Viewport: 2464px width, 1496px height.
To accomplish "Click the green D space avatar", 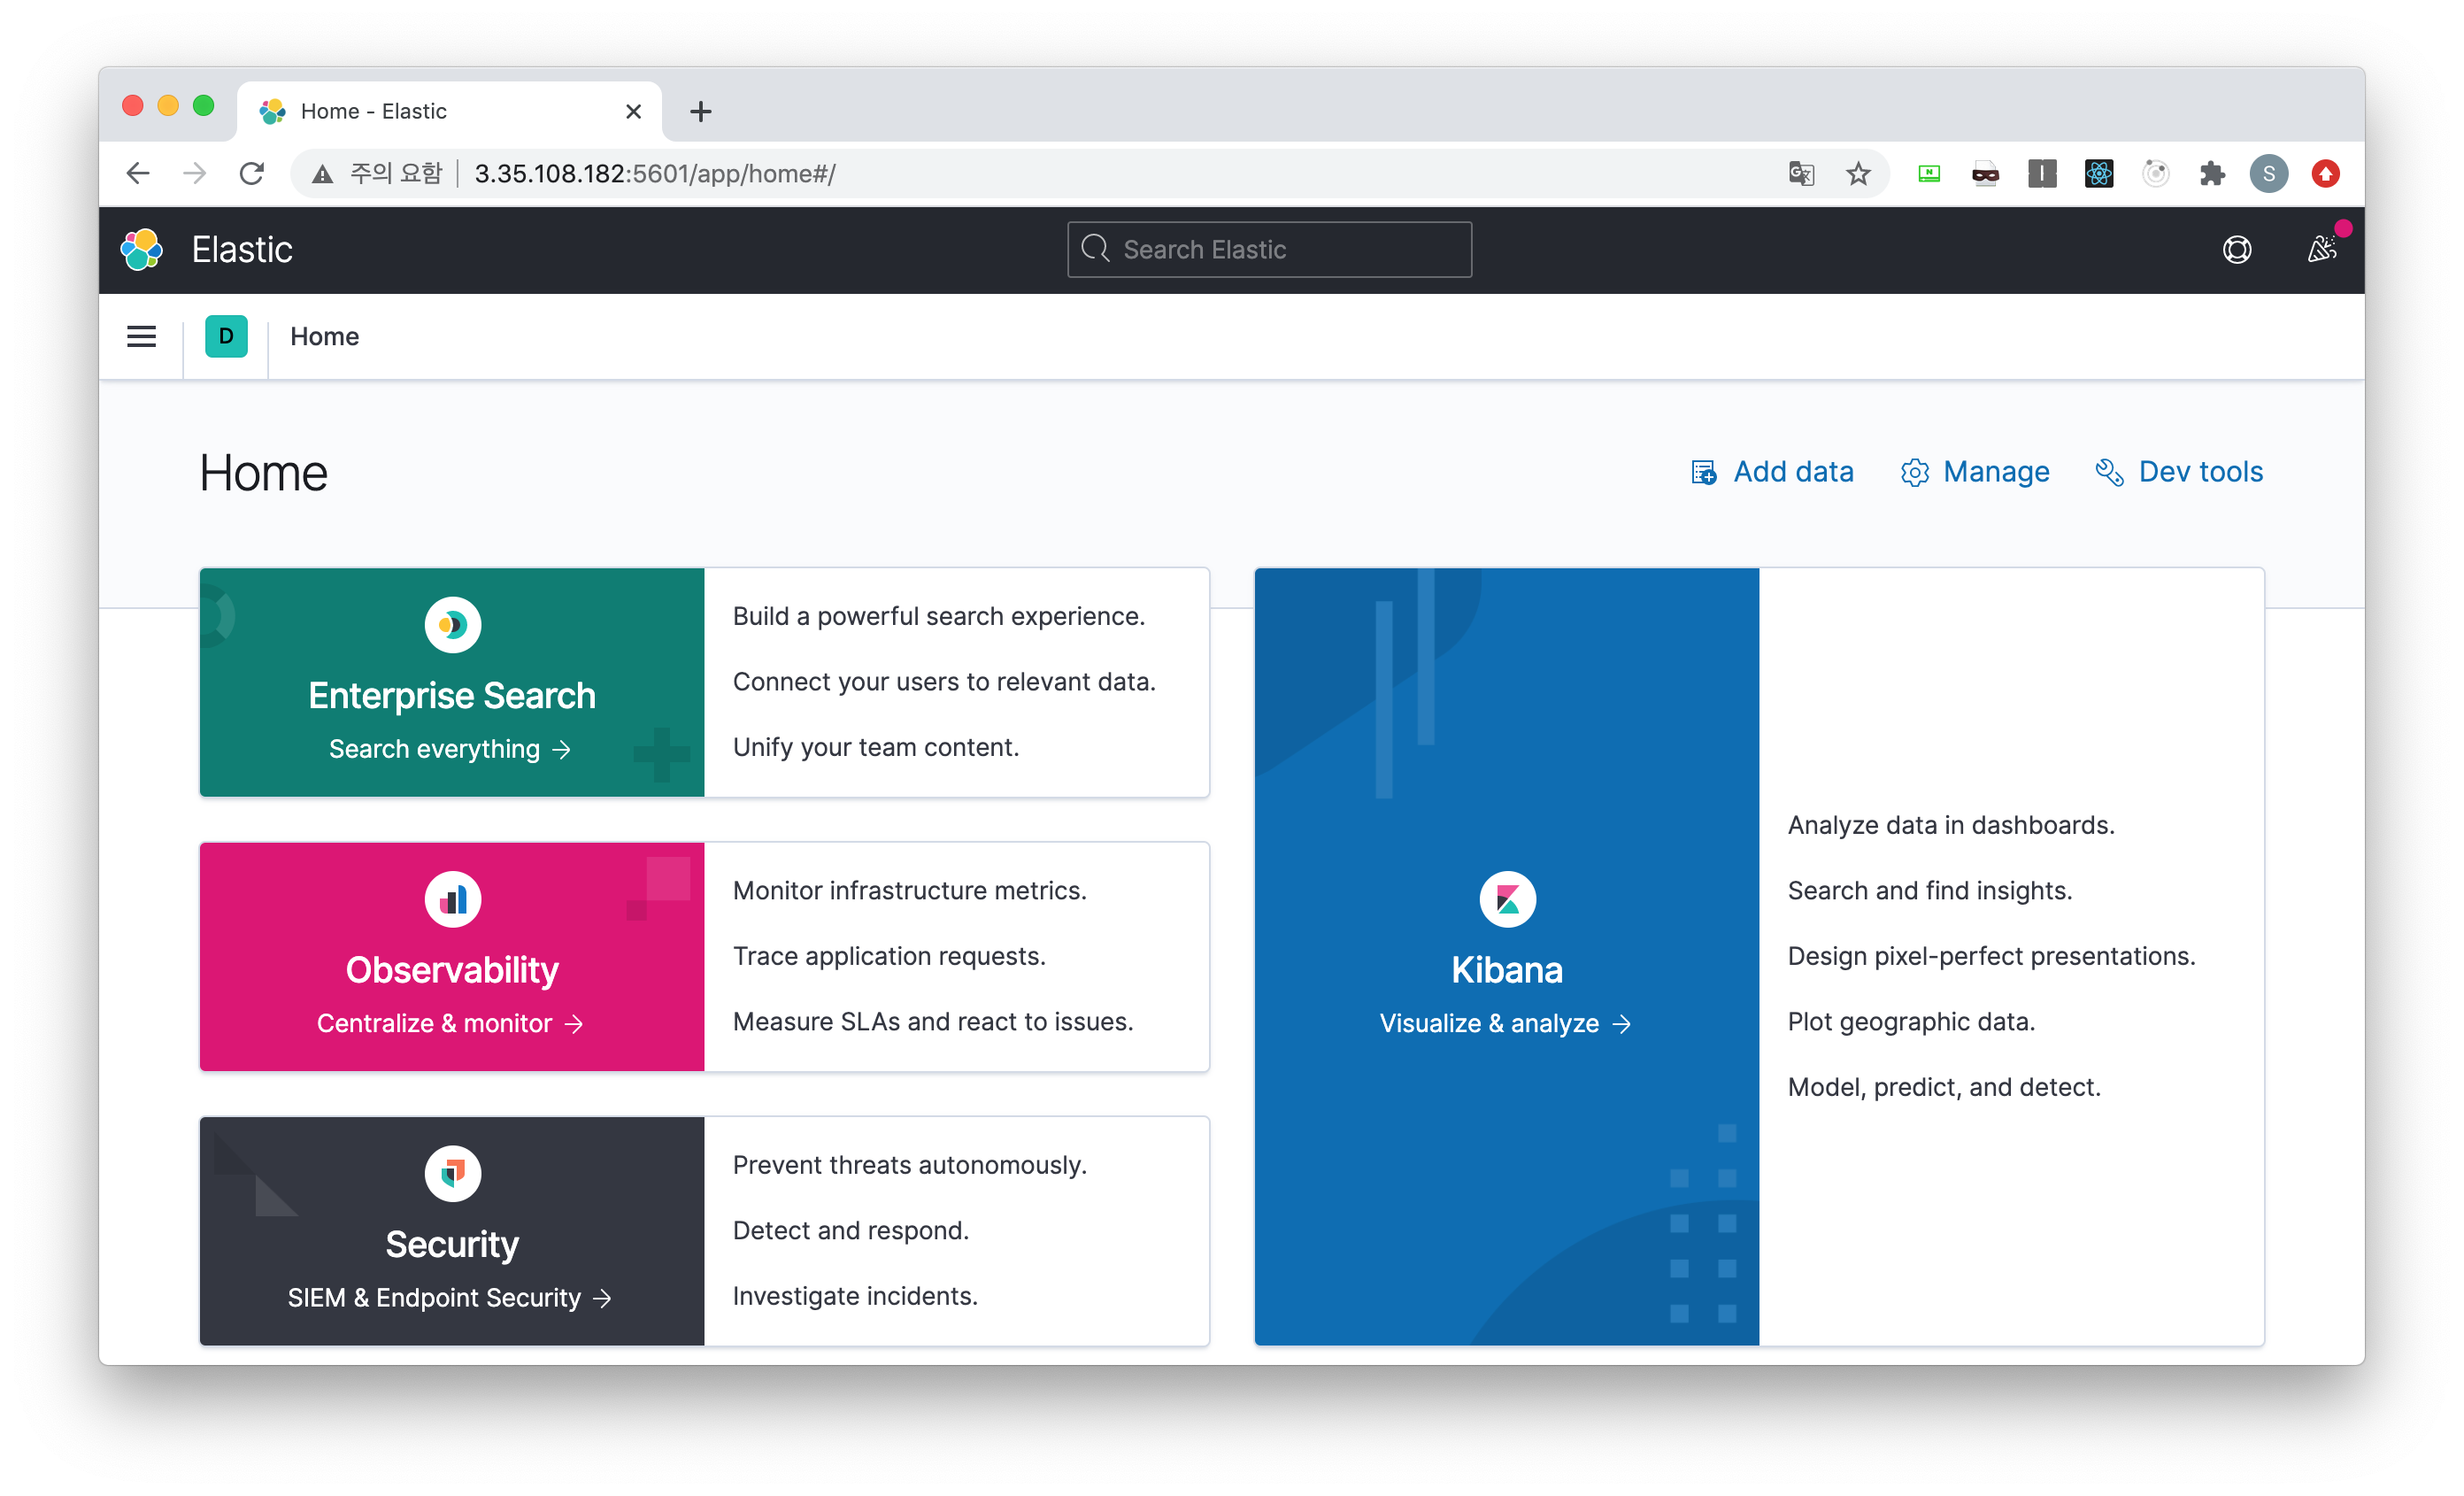I will pyautogui.click(x=226, y=337).
